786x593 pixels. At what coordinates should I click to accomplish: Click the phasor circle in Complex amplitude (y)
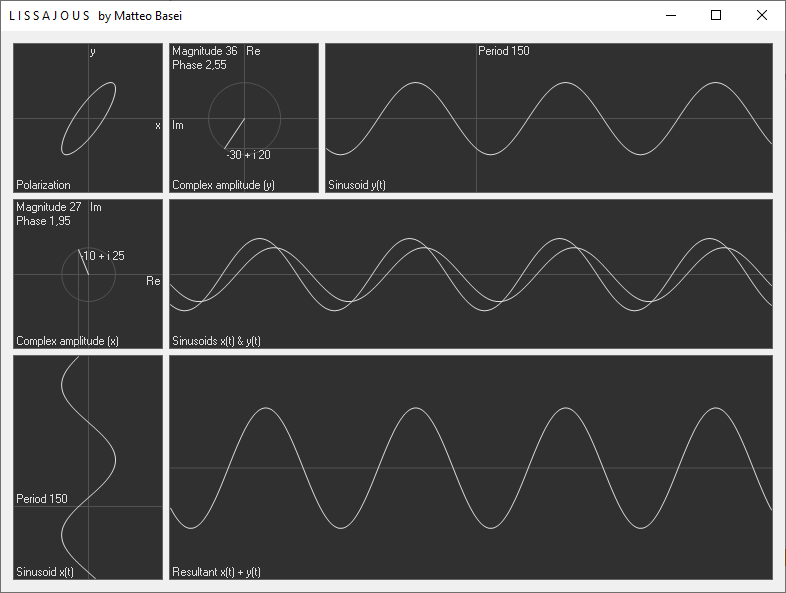[245, 119]
